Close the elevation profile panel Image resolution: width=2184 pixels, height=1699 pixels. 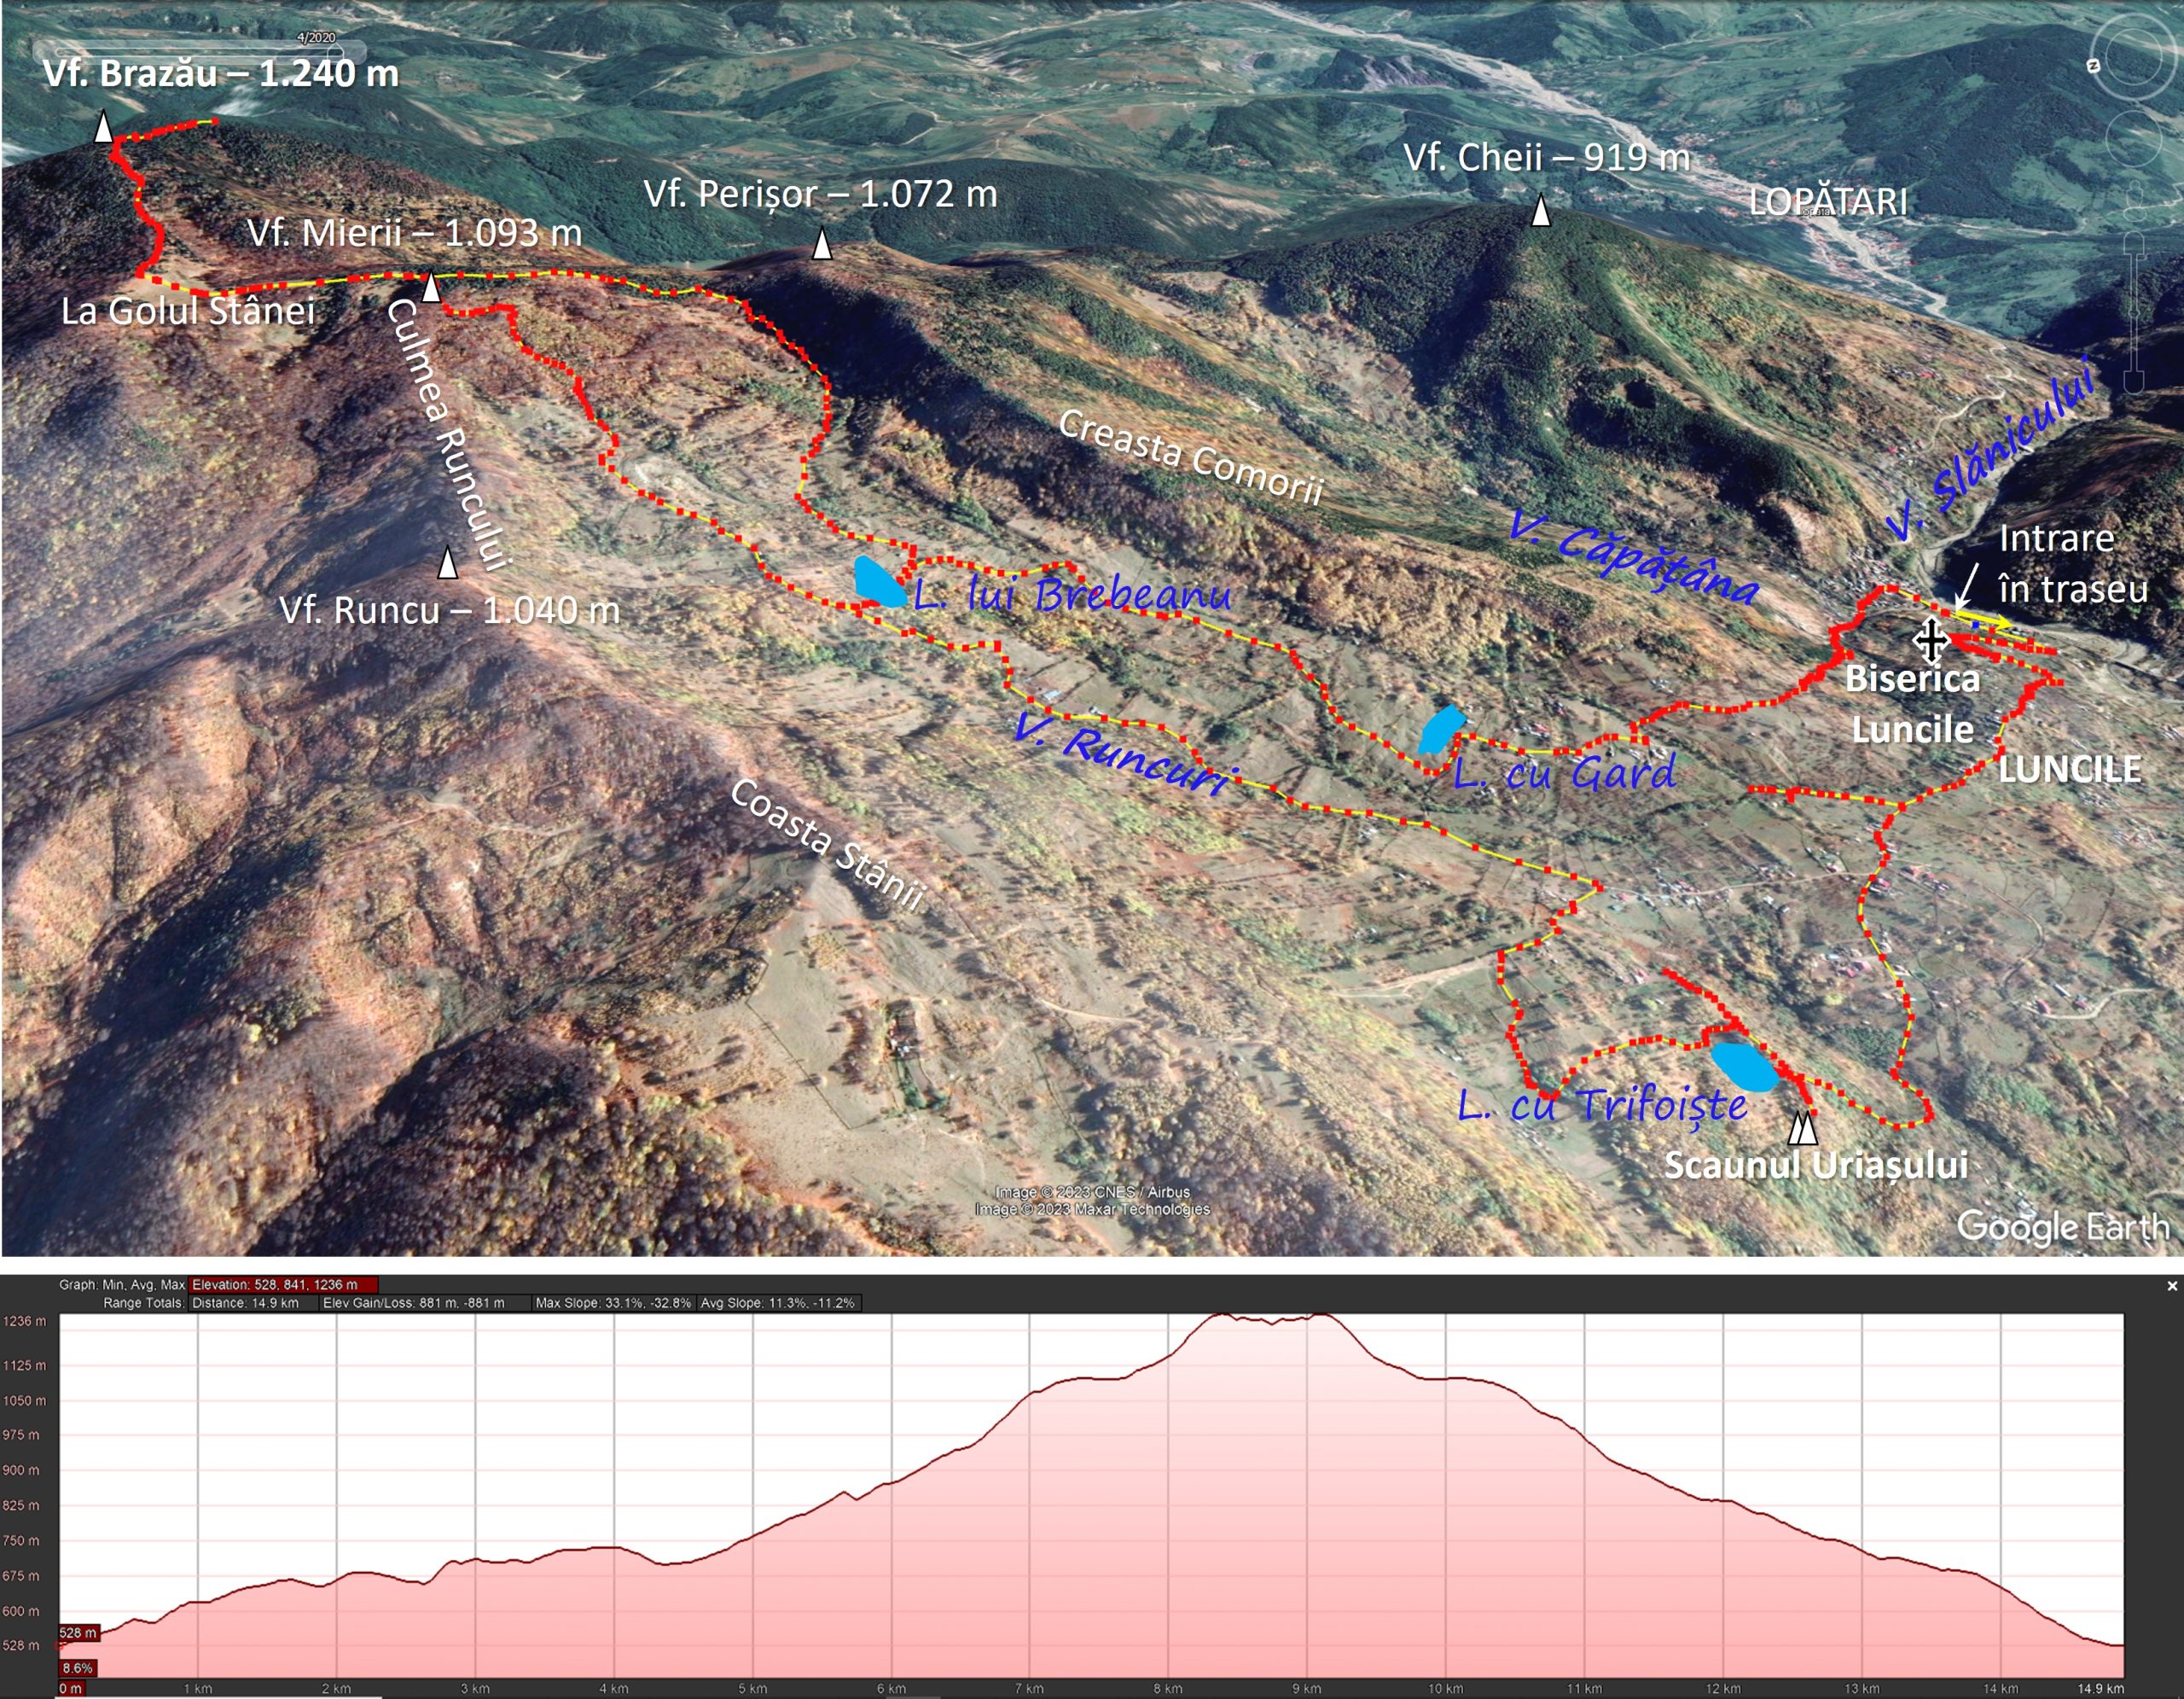pyautogui.click(x=2171, y=1286)
